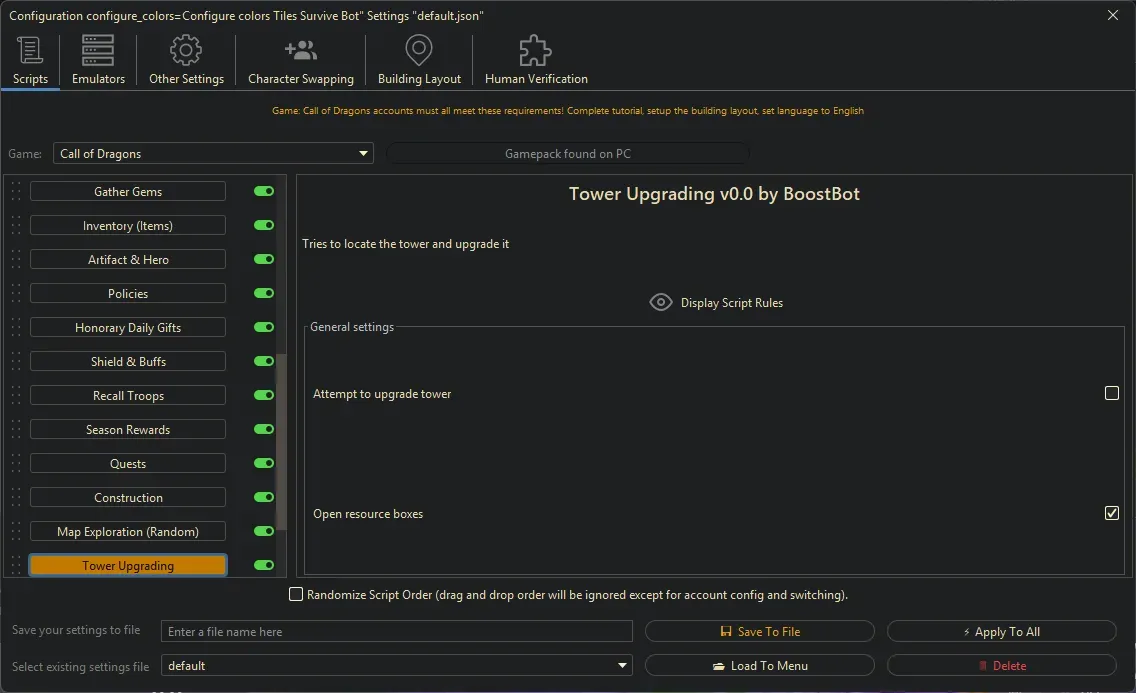Open the Building Layout icon
Screen dimensions: 1136x693
tap(418, 48)
